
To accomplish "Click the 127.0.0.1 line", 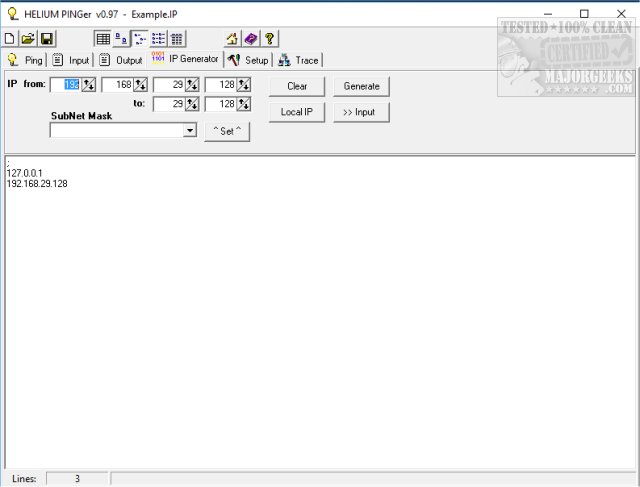I will pos(24,173).
